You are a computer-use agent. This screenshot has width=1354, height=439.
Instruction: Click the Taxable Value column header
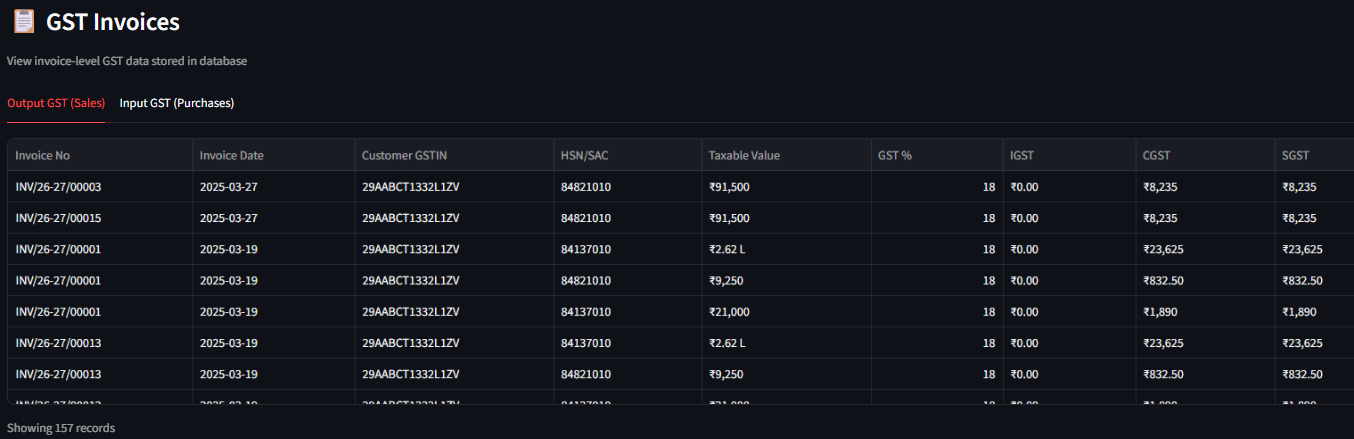[x=785, y=155]
